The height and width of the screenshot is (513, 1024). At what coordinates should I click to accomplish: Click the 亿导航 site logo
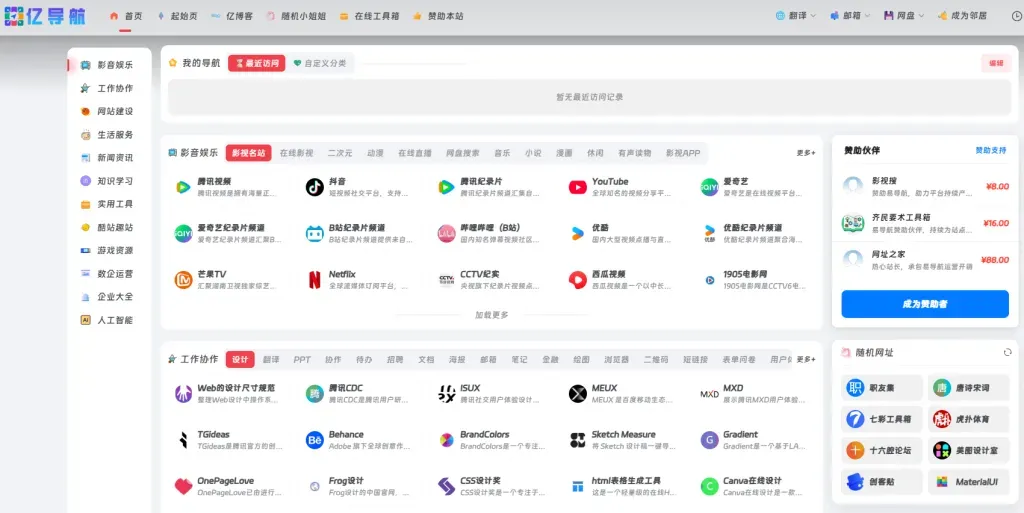coord(45,16)
